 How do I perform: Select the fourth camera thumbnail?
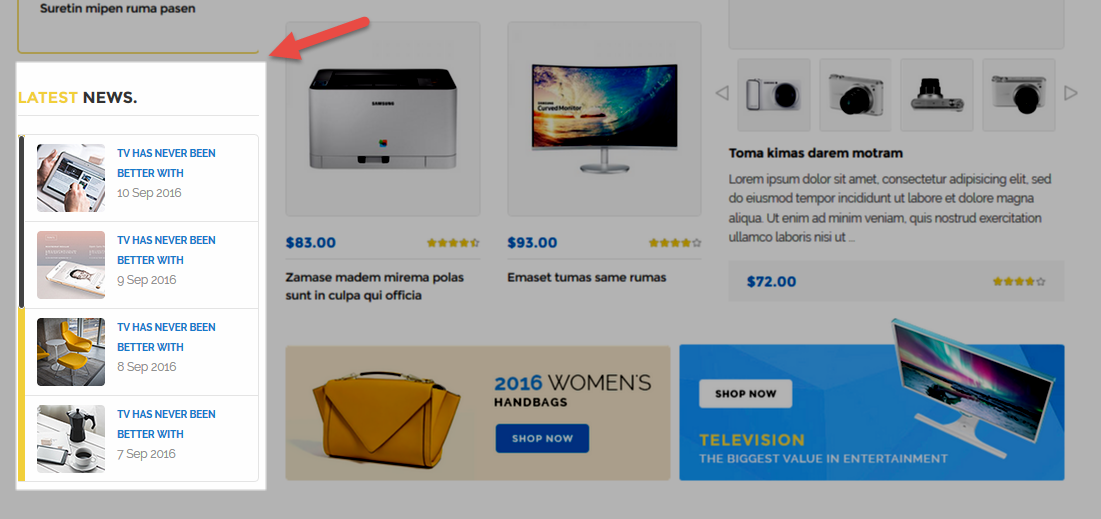tap(1018, 95)
